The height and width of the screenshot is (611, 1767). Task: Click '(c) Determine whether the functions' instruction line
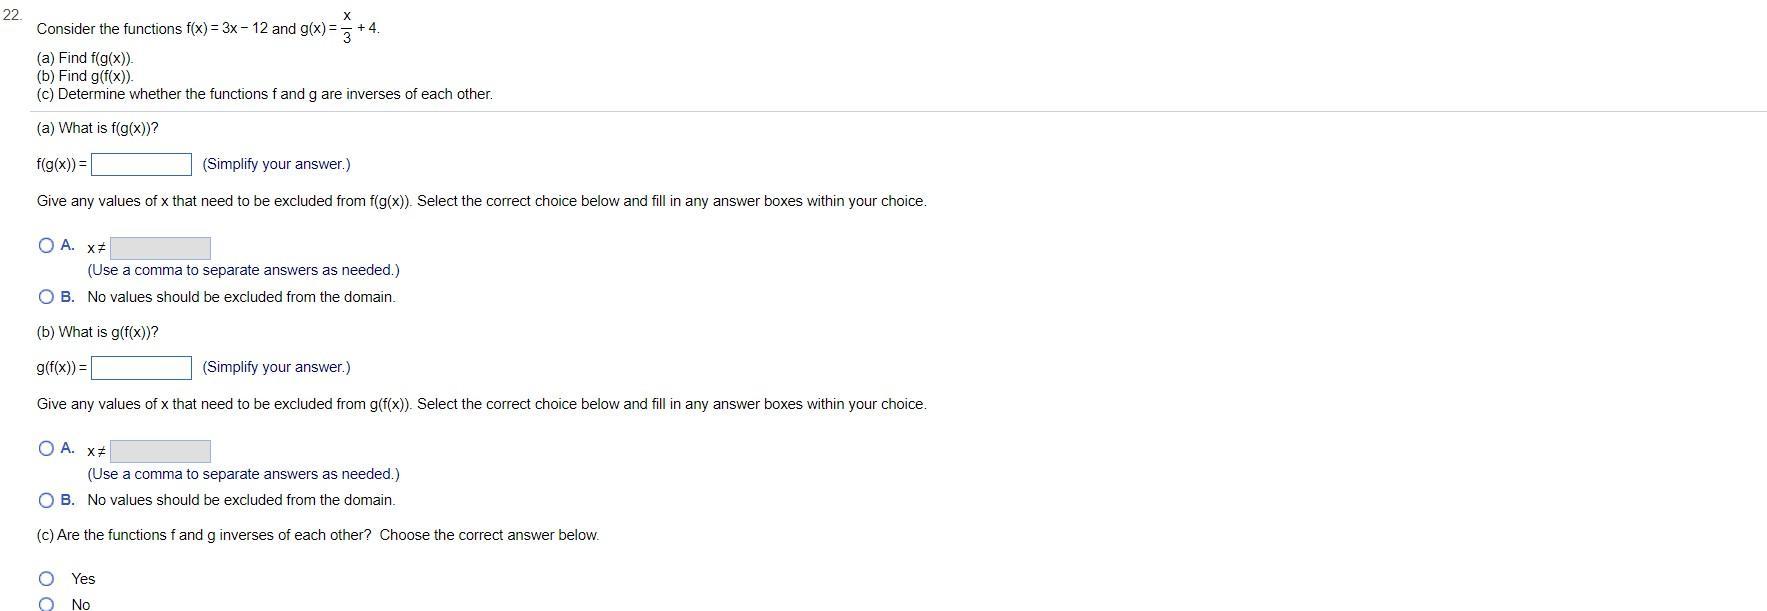click(x=264, y=94)
